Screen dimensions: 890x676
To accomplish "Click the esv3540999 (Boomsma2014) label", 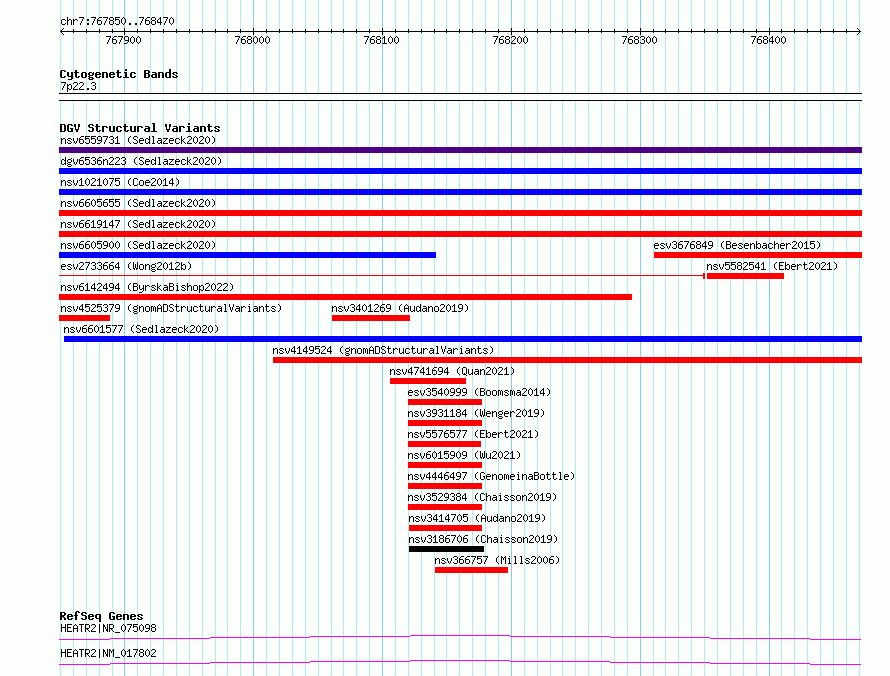I will coord(479,392).
